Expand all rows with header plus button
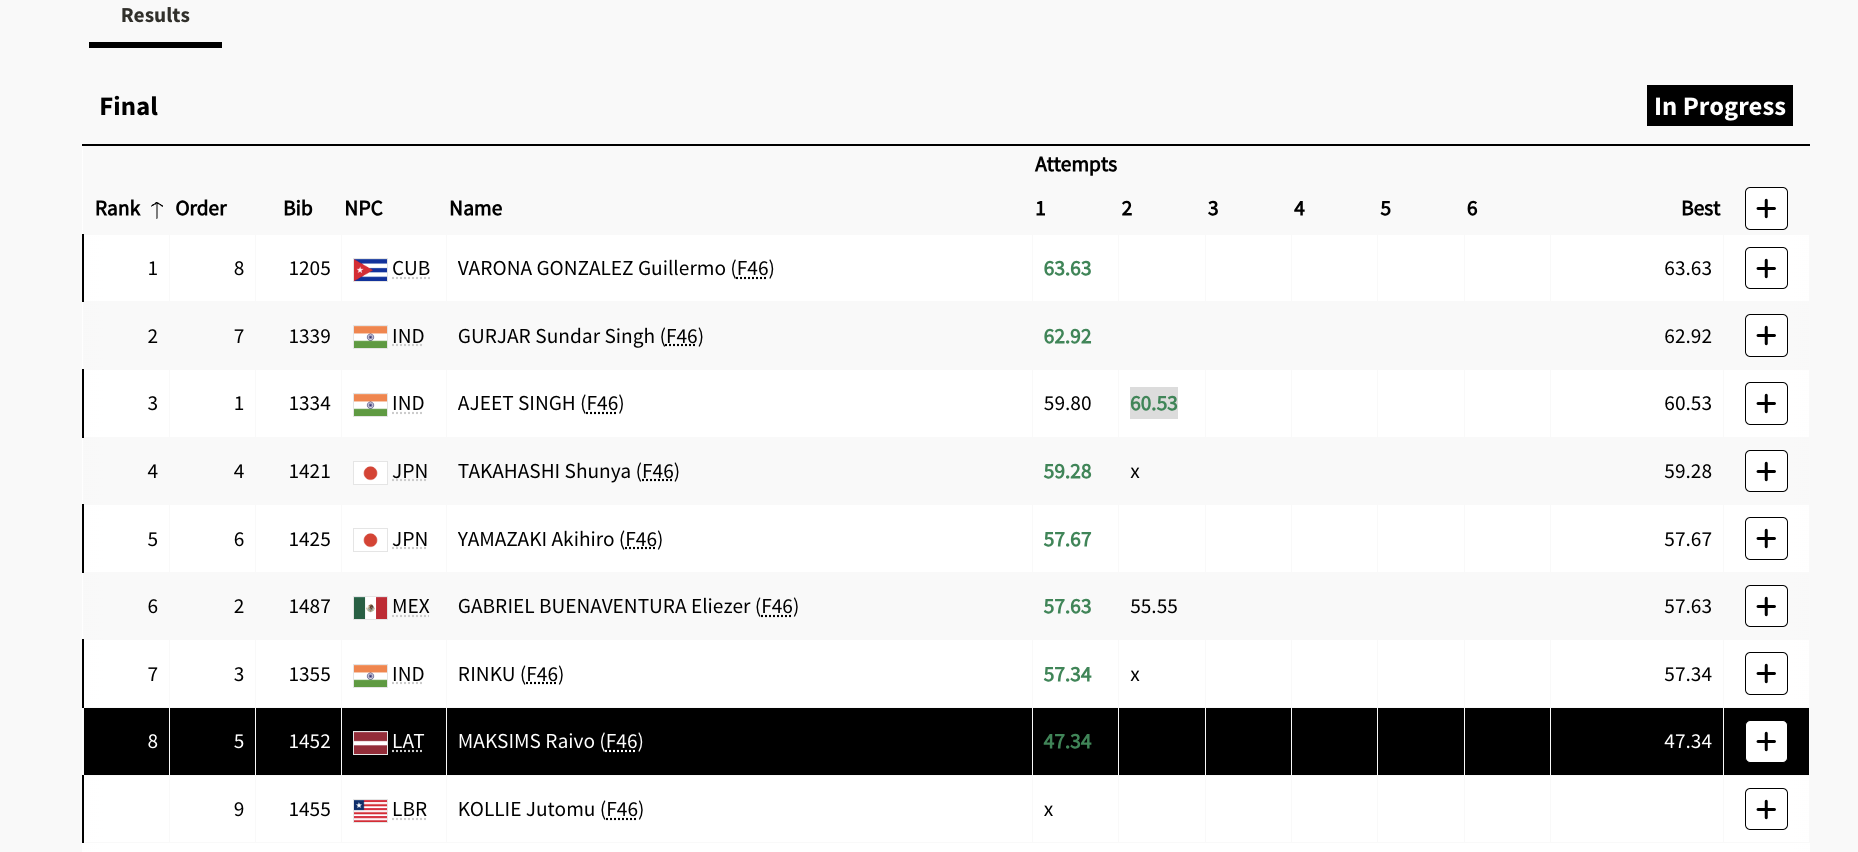Screen dimensions: 1858x852 1765,208
